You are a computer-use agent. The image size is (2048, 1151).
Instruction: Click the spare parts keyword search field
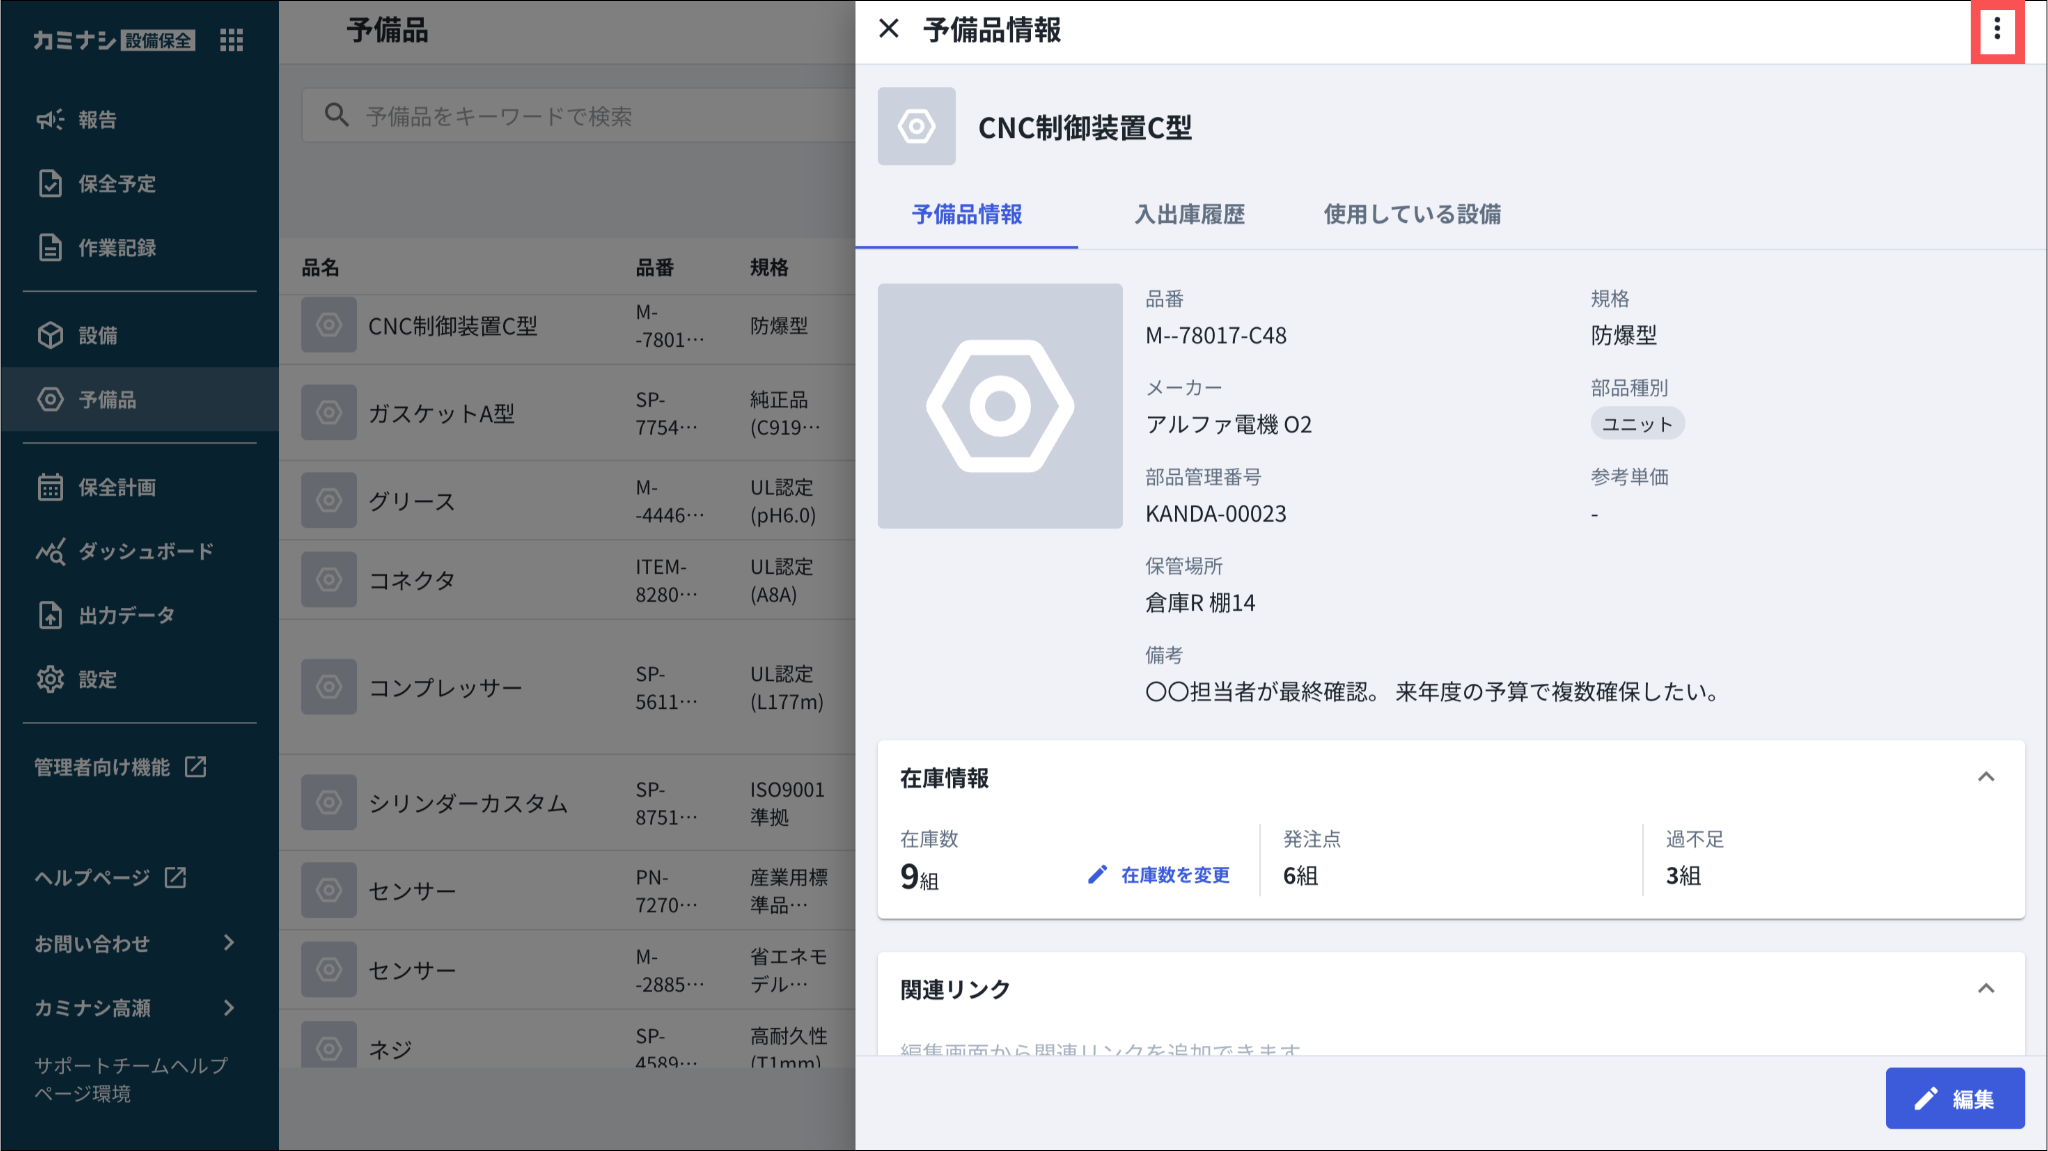click(578, 116)
